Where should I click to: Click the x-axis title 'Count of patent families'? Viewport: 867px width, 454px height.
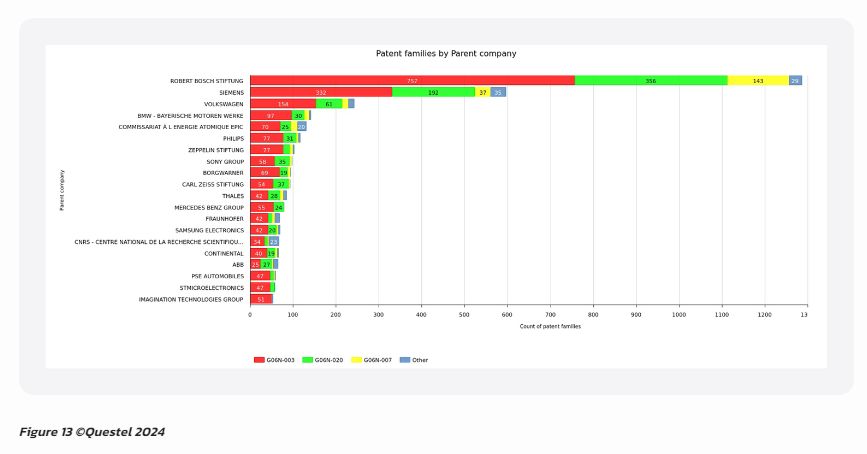[550, 326]
